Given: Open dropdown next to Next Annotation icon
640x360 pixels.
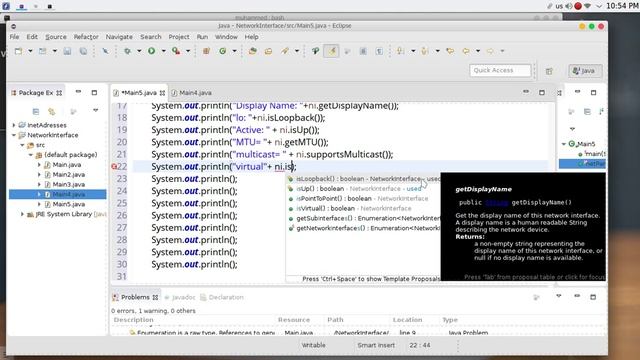Looking at the screenshot, I should point(413,51).
